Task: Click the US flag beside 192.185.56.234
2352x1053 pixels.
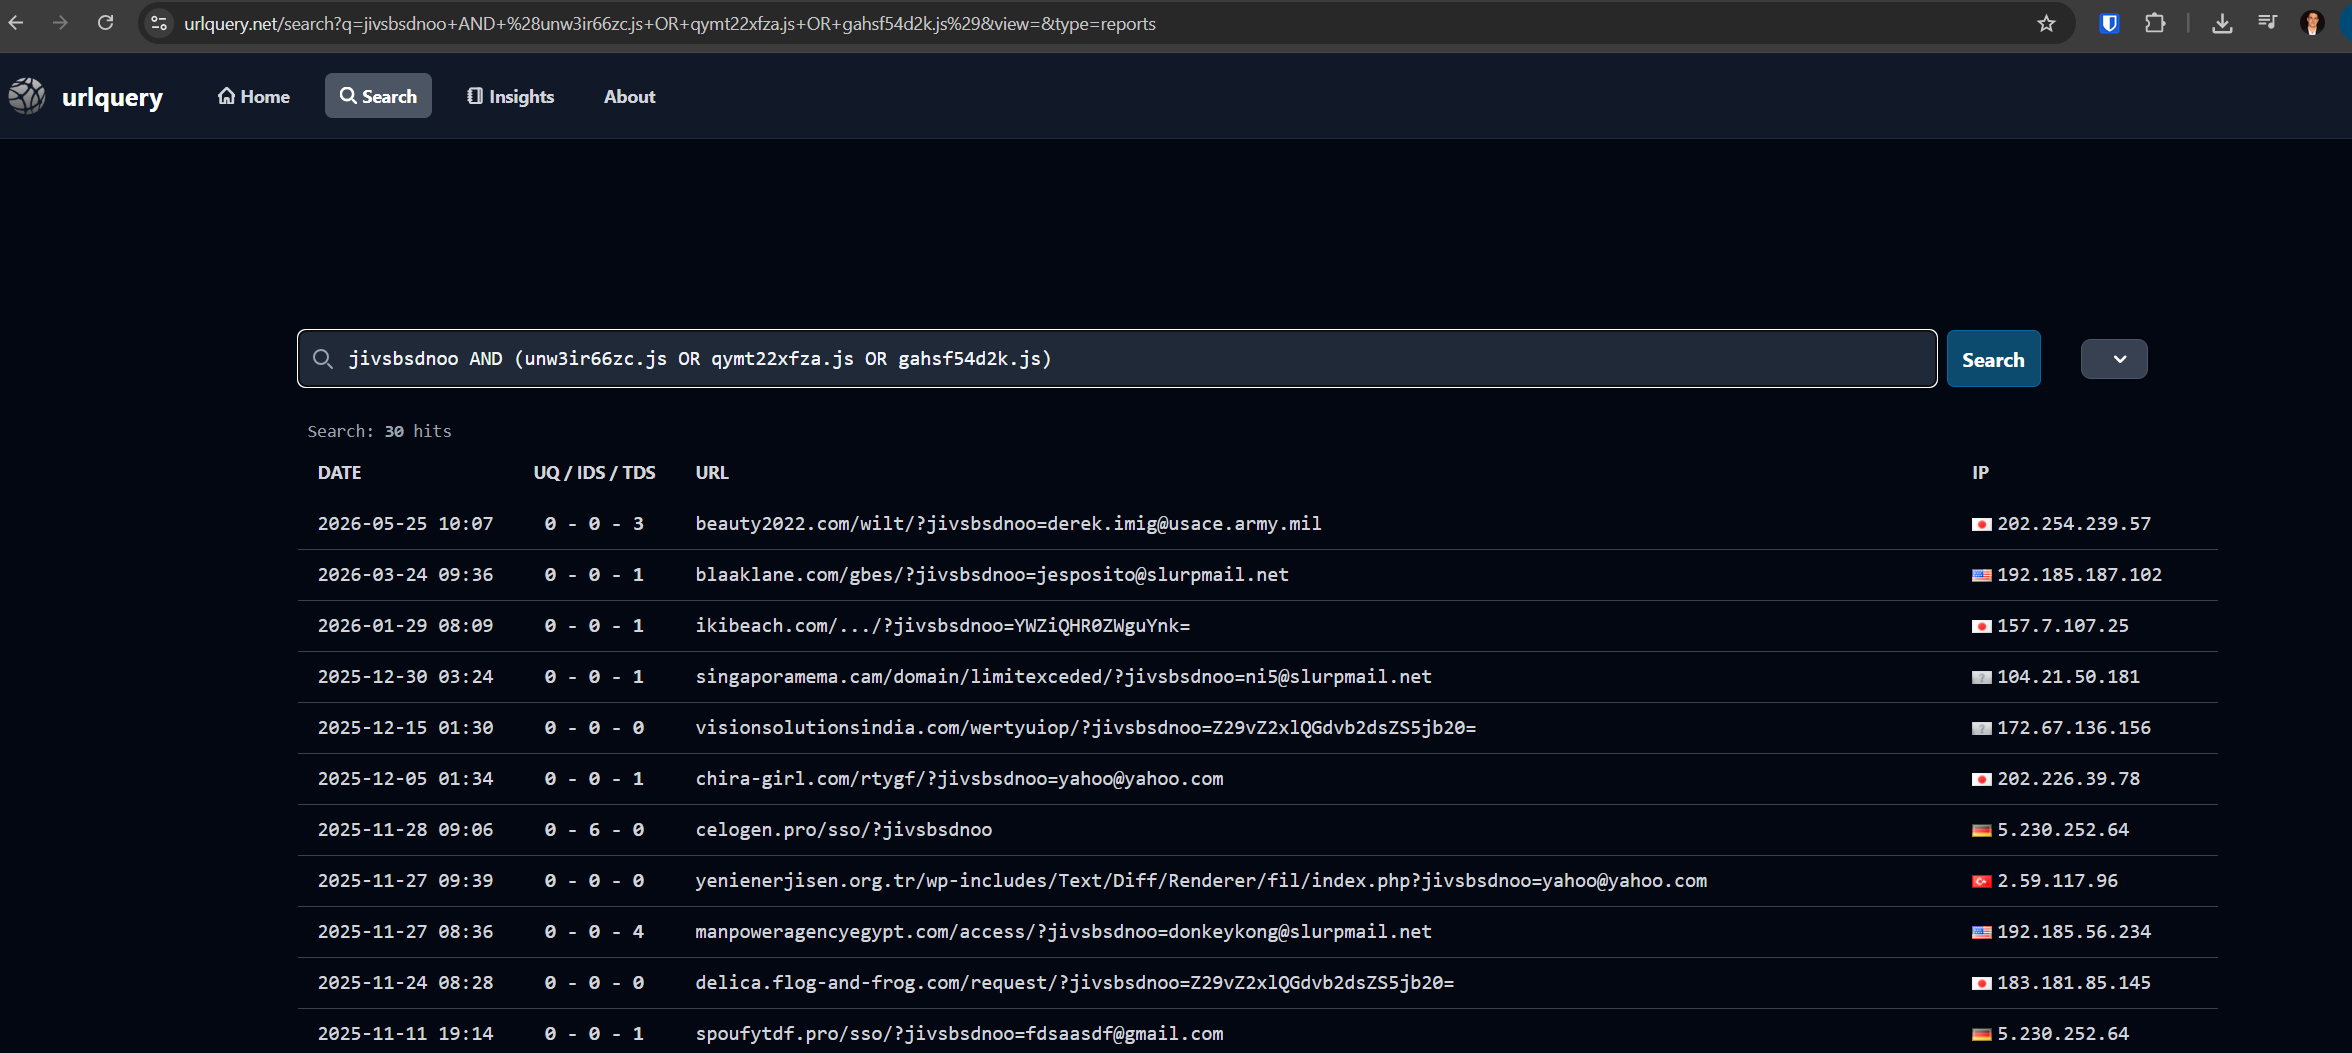Action: tap(1981, 932)
